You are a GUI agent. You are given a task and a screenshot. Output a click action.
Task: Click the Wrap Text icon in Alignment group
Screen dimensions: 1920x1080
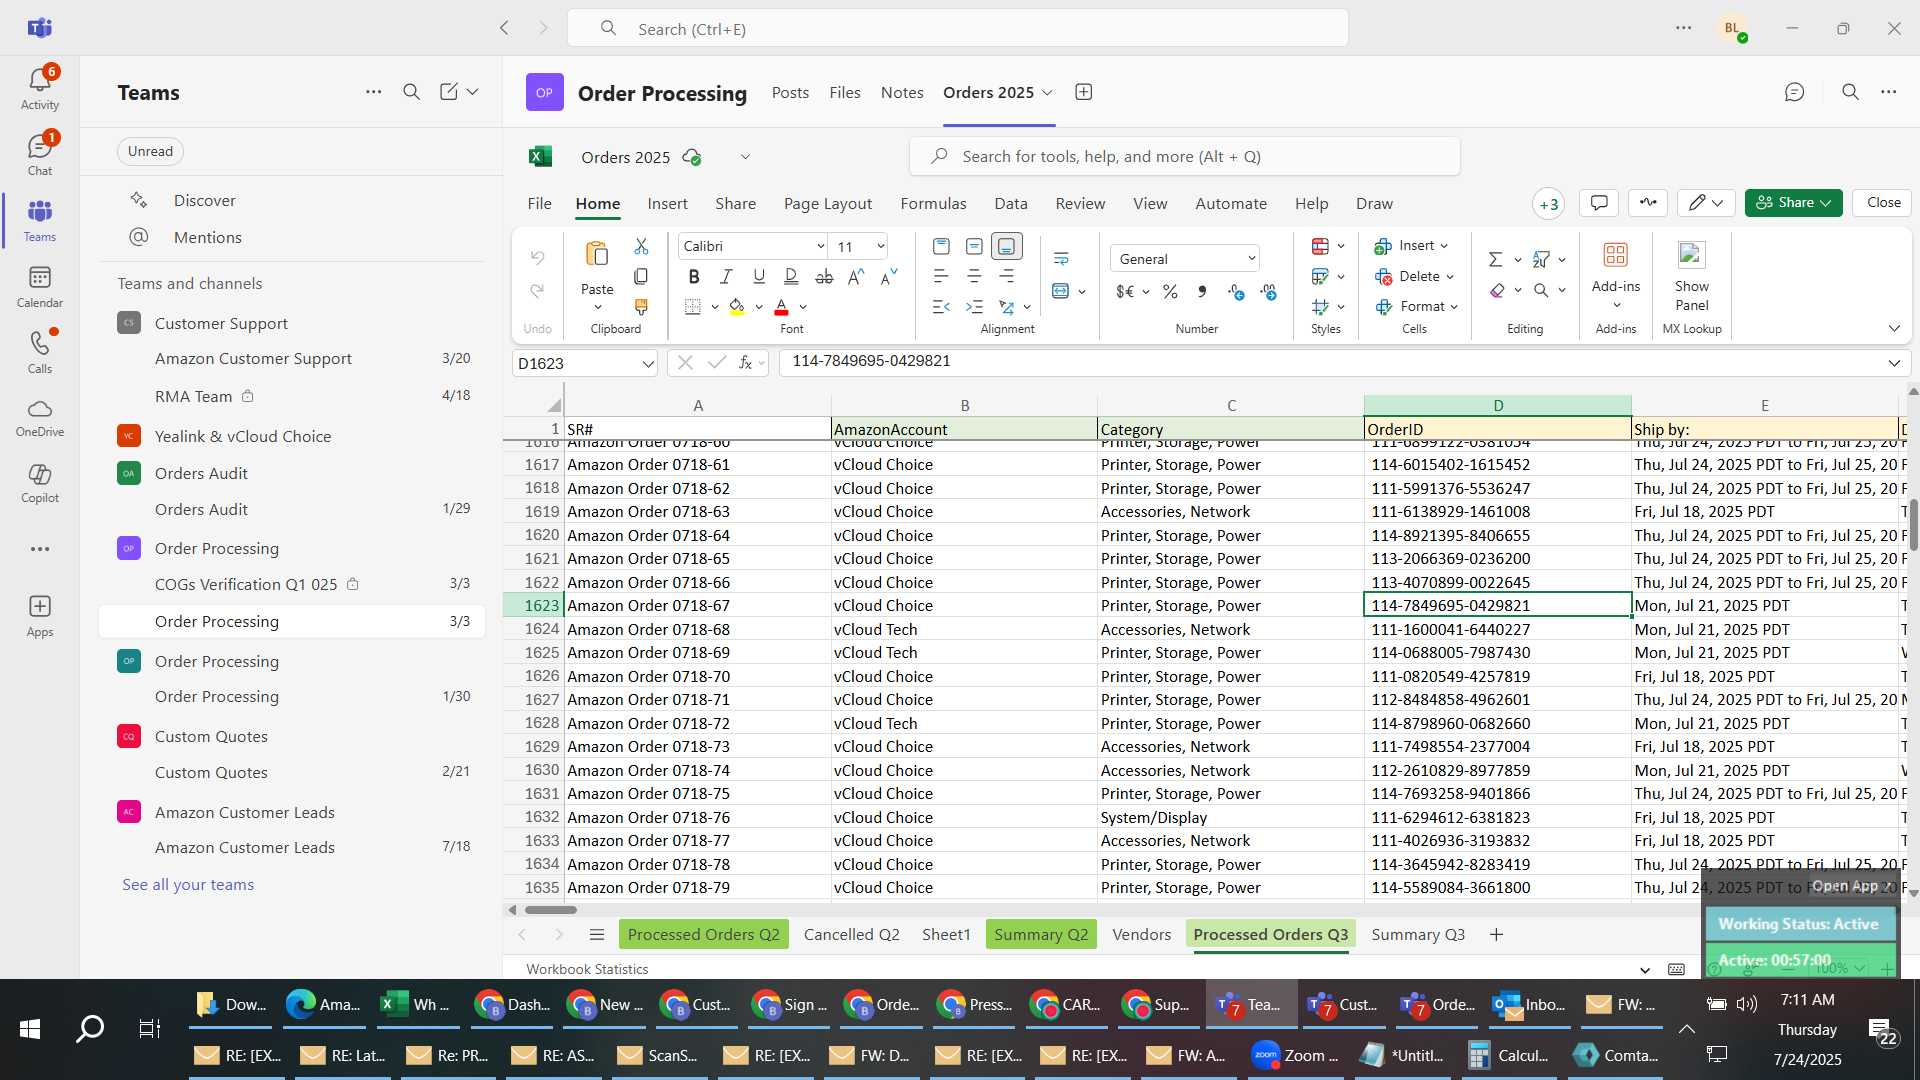point(1061,259)
